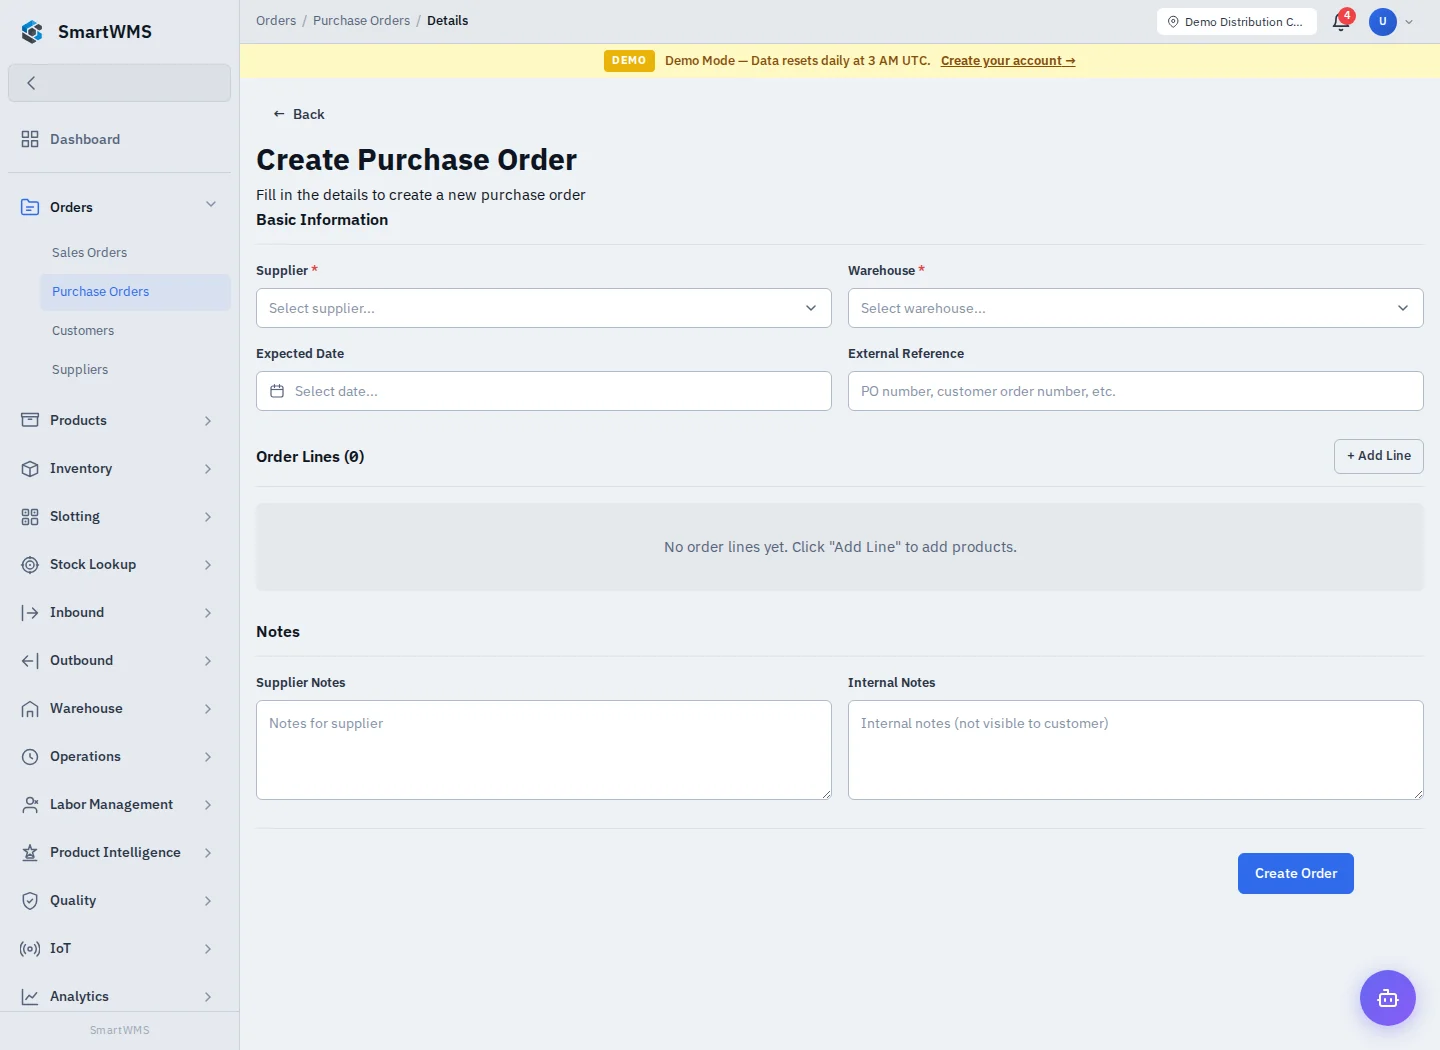Expand the Stock Lookup menu chevron
The width and height of the screenshot is (1440, 1050).
[x=208, y=565]
